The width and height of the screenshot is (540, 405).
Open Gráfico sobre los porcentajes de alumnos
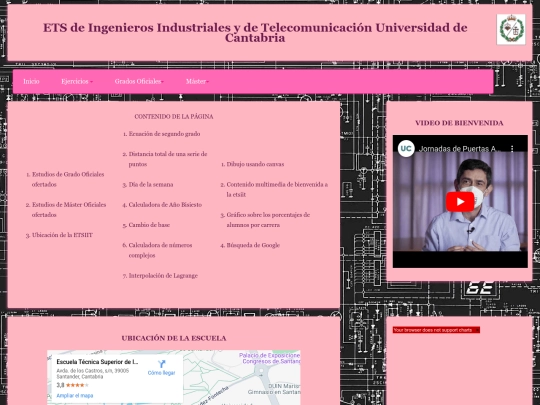pos(268,220)
